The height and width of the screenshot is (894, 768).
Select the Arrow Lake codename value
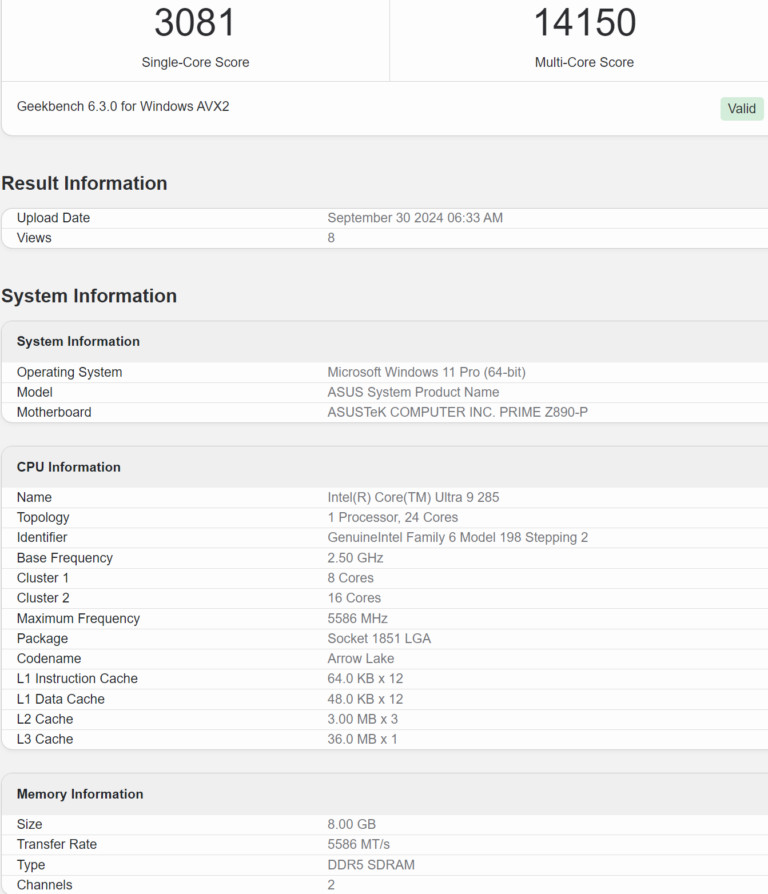pos(361,659)
